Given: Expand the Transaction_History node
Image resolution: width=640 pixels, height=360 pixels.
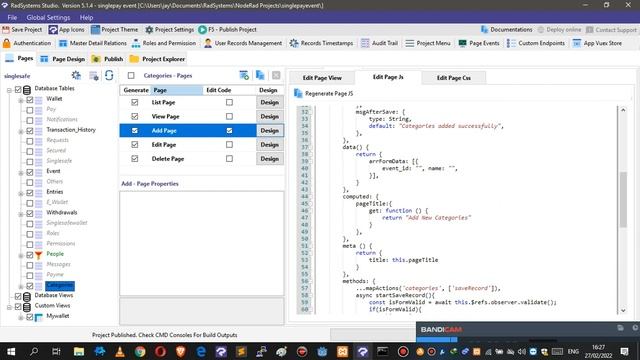Looking at the screenshot, I should pos(21,131).
